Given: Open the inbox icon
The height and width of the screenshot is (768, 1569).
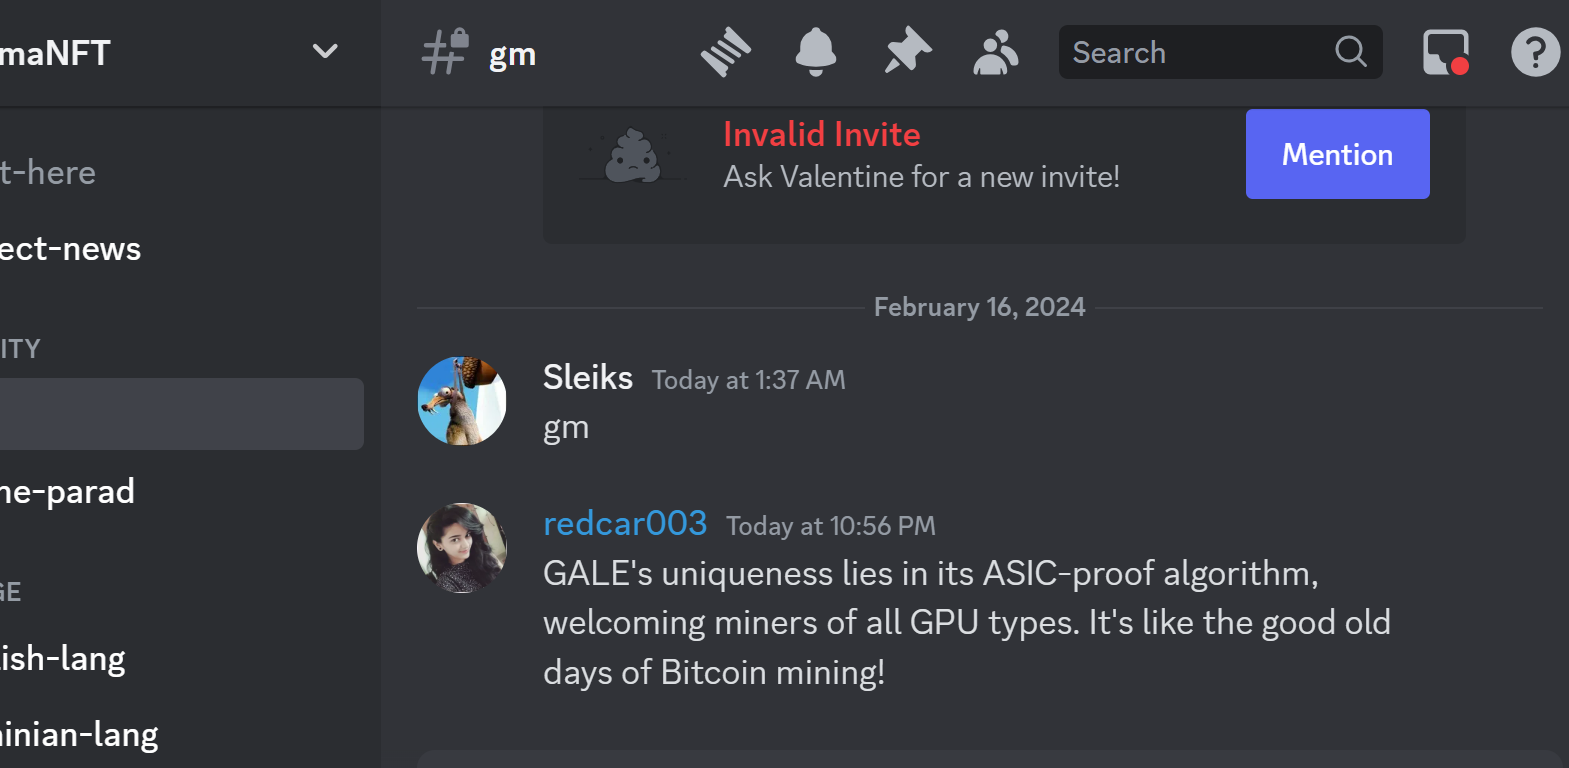Looking at the screenshot, I should click(1446, 52).
